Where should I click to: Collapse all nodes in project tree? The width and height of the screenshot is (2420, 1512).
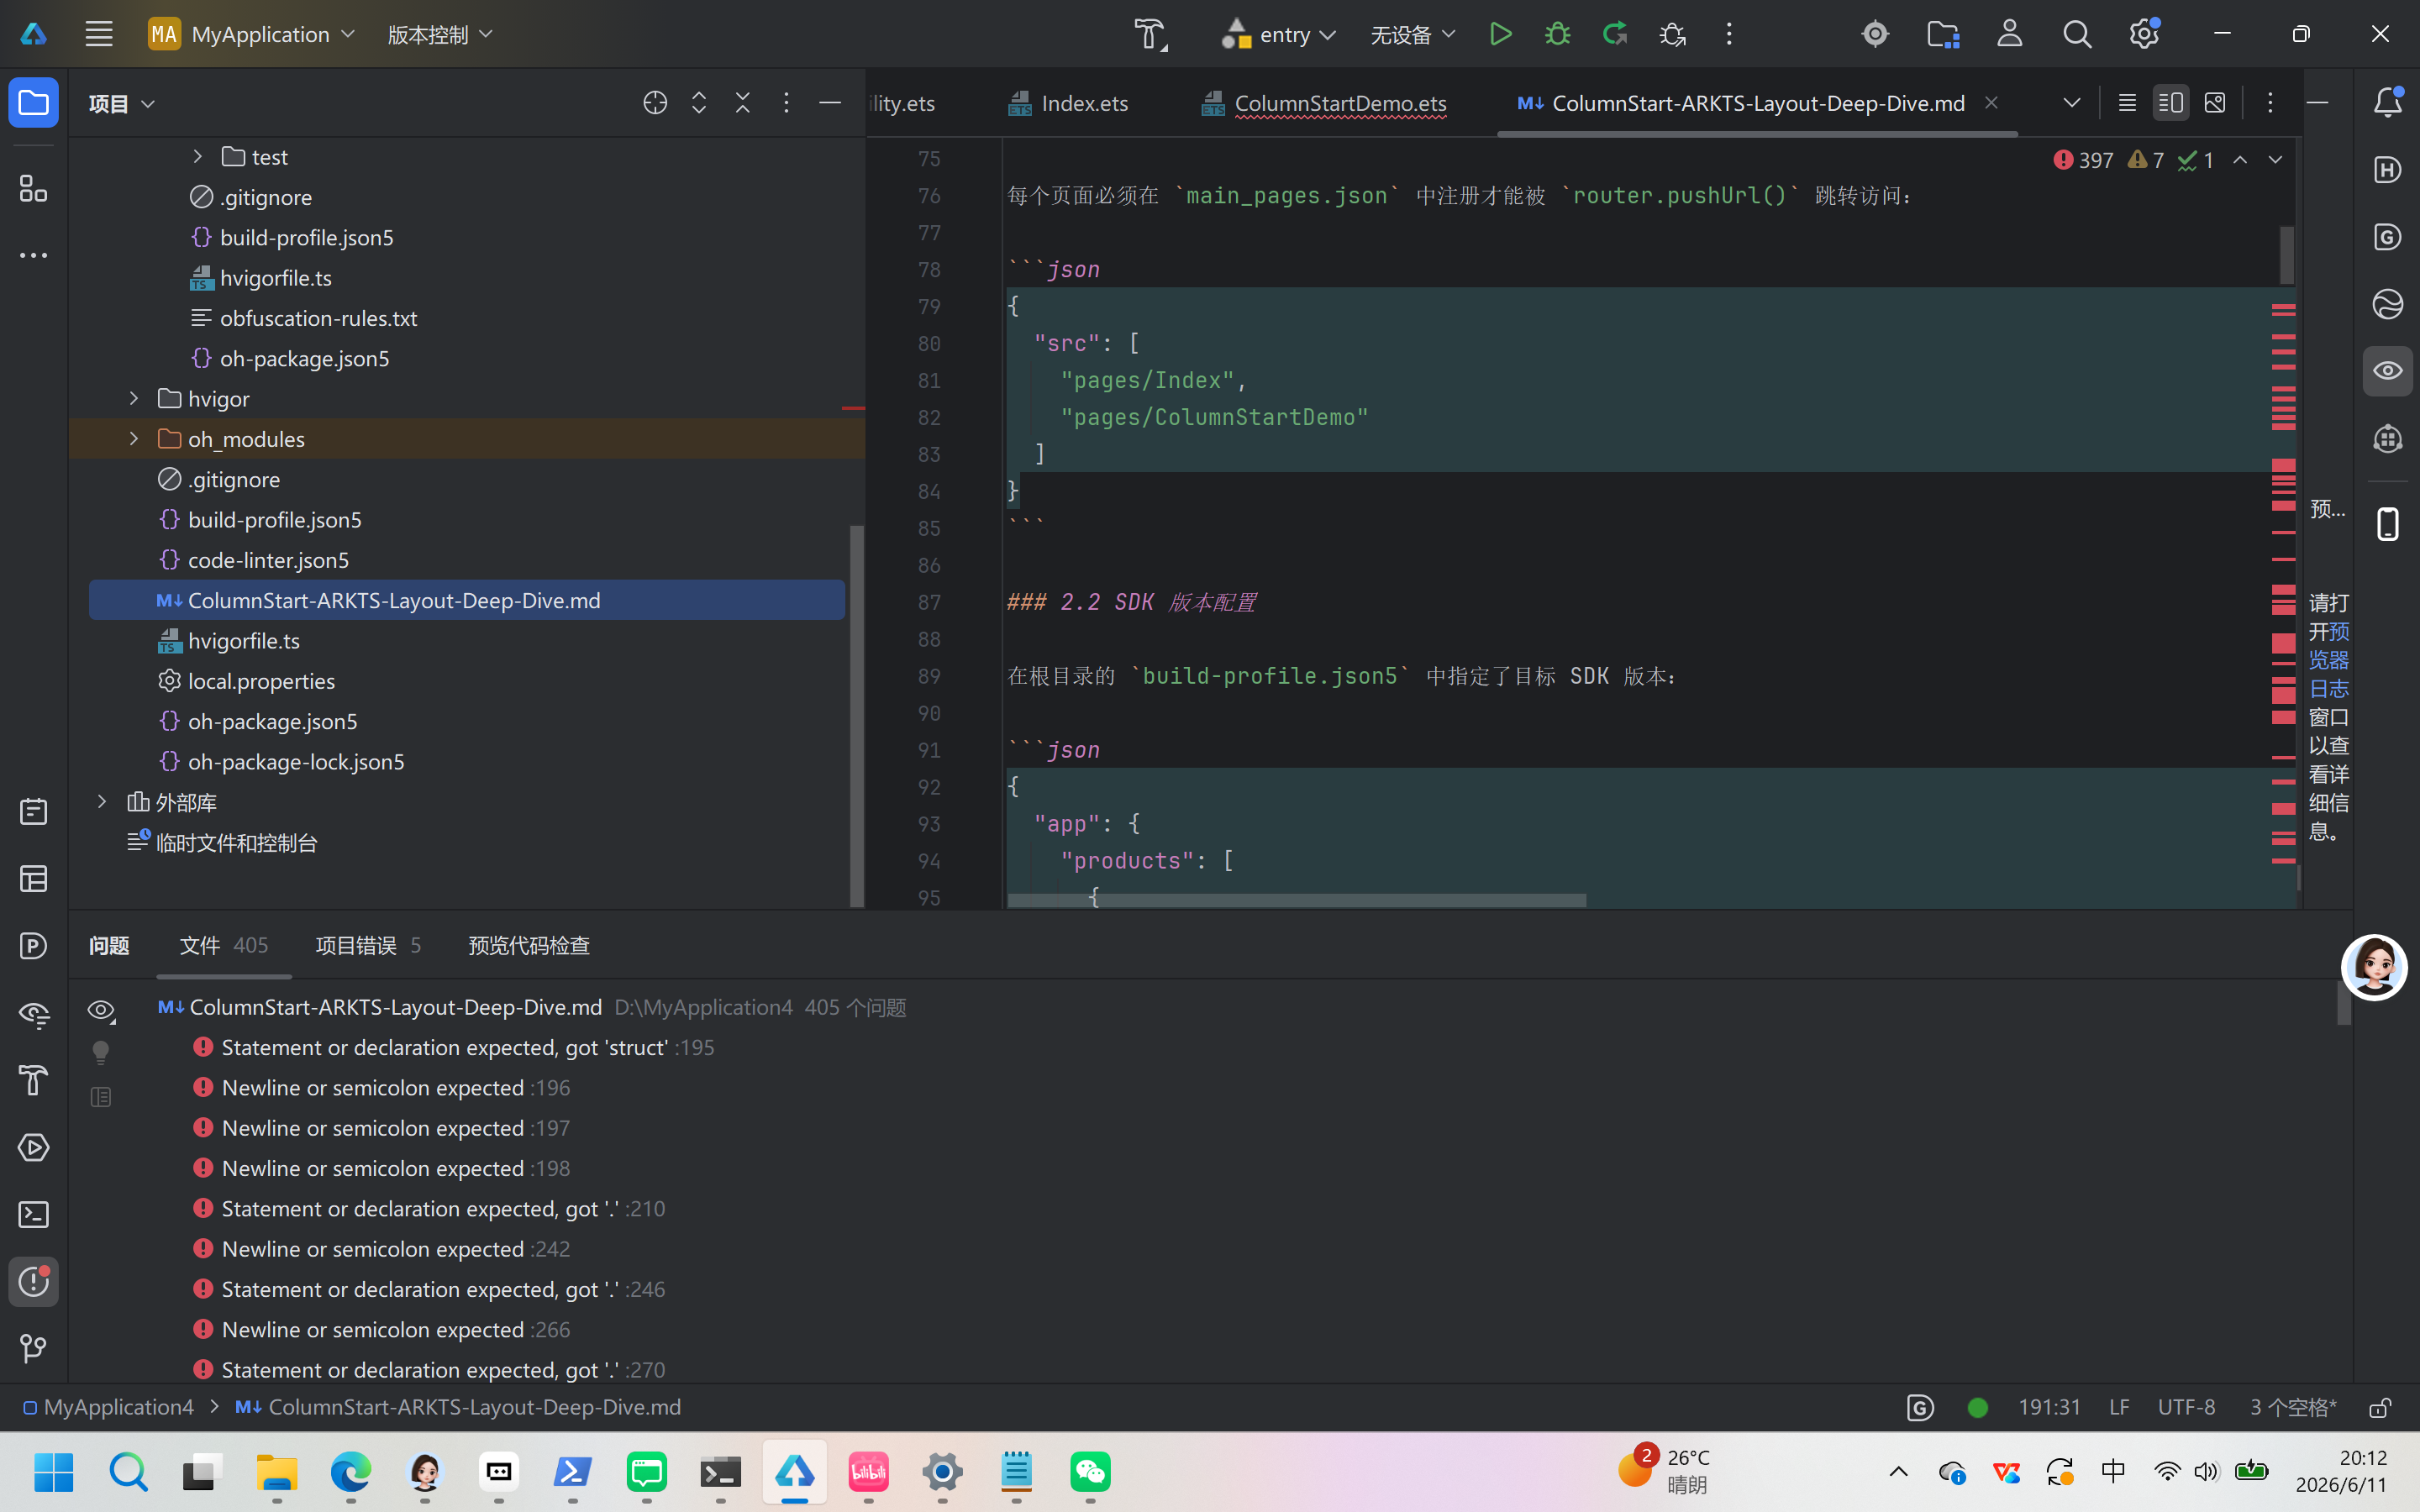[742, 103]
